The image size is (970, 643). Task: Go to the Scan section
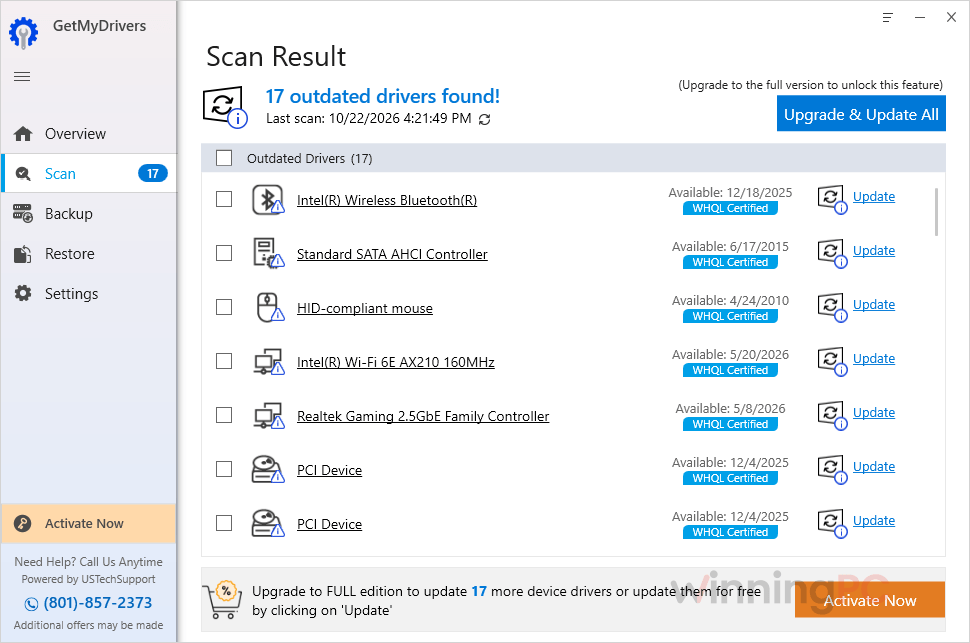(x=88, y=173)
